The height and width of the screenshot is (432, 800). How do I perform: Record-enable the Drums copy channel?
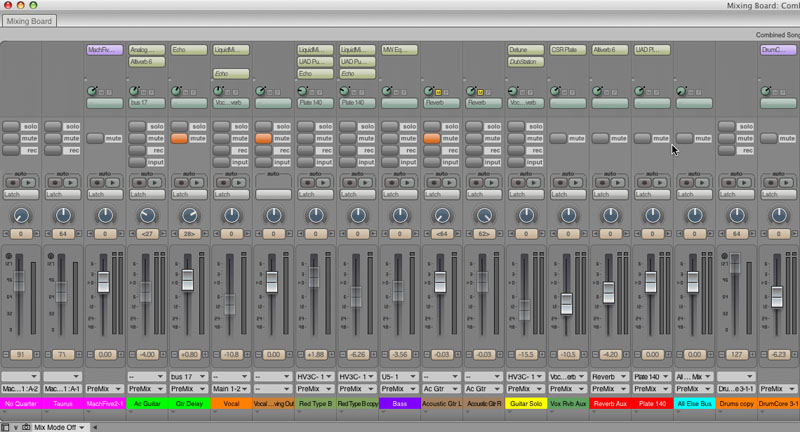click(727, 150)
